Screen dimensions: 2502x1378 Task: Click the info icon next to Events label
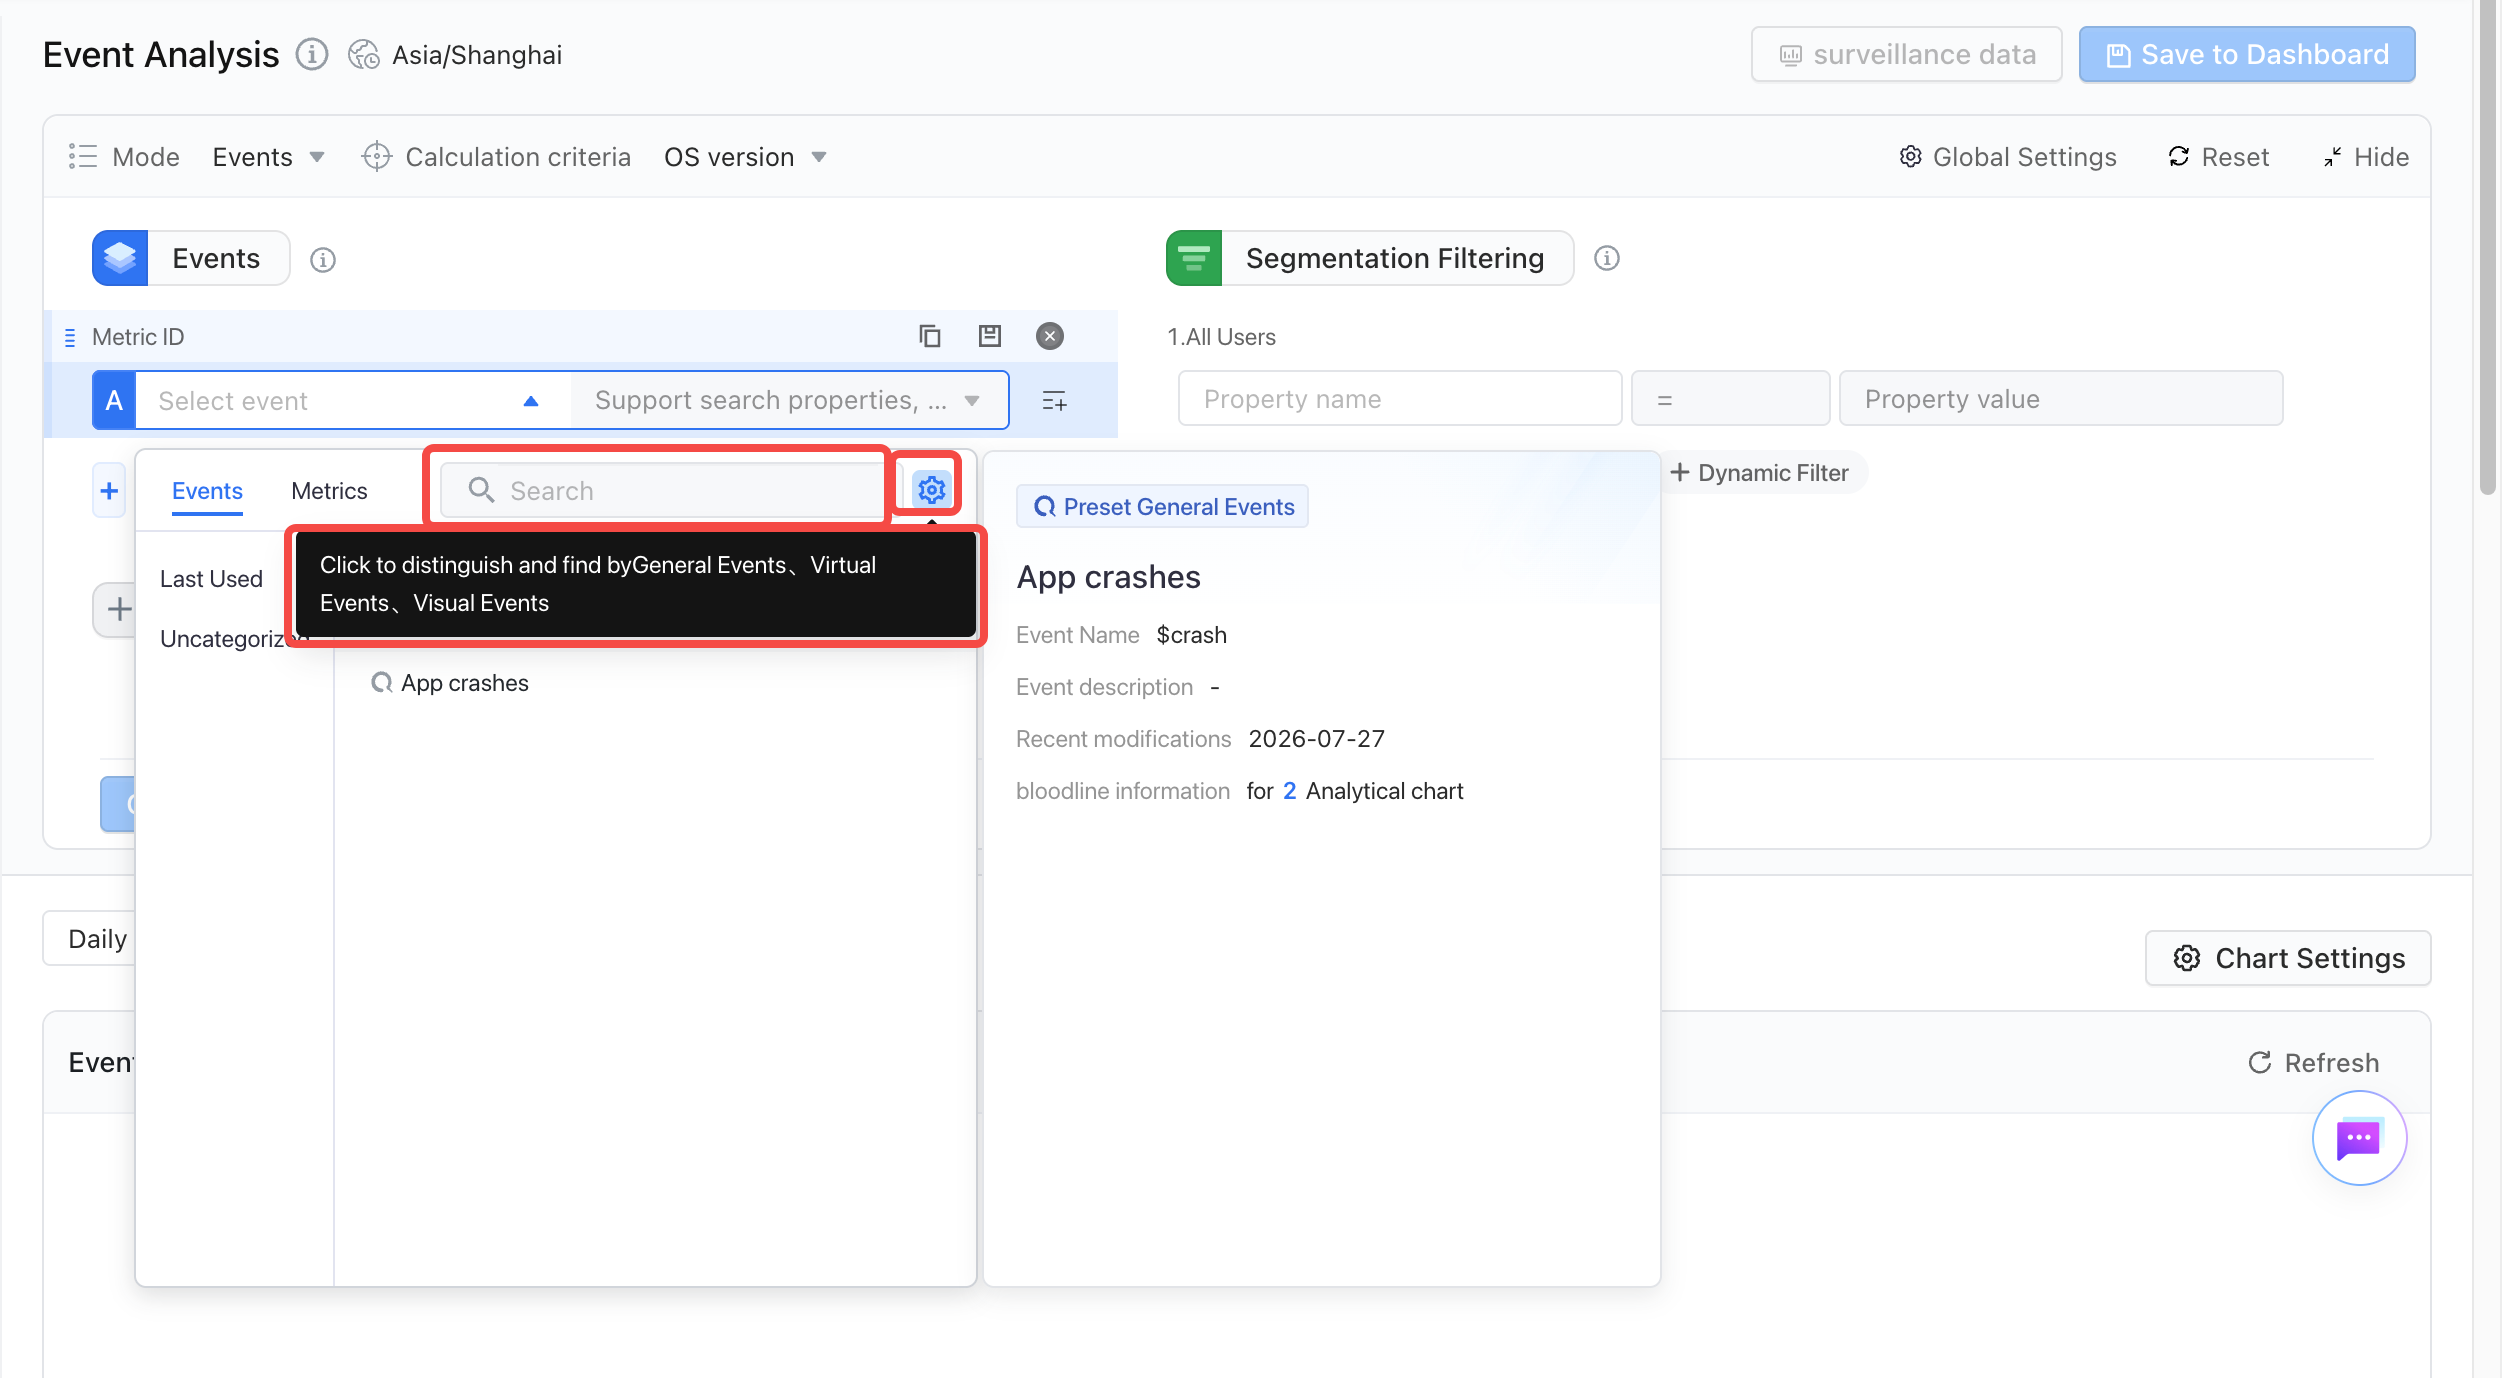[x=322, y=259]
